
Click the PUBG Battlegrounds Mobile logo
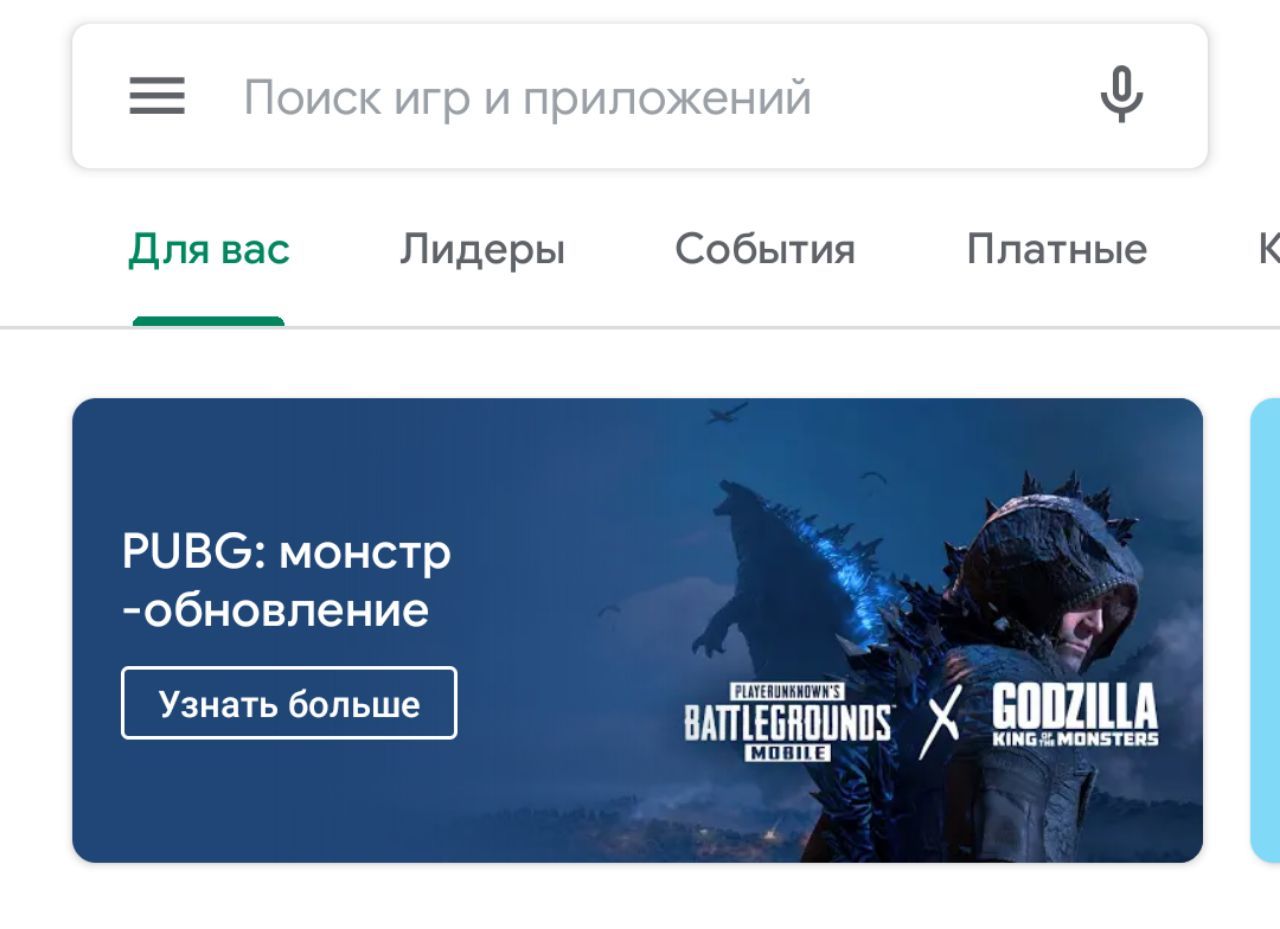(788, 722)
